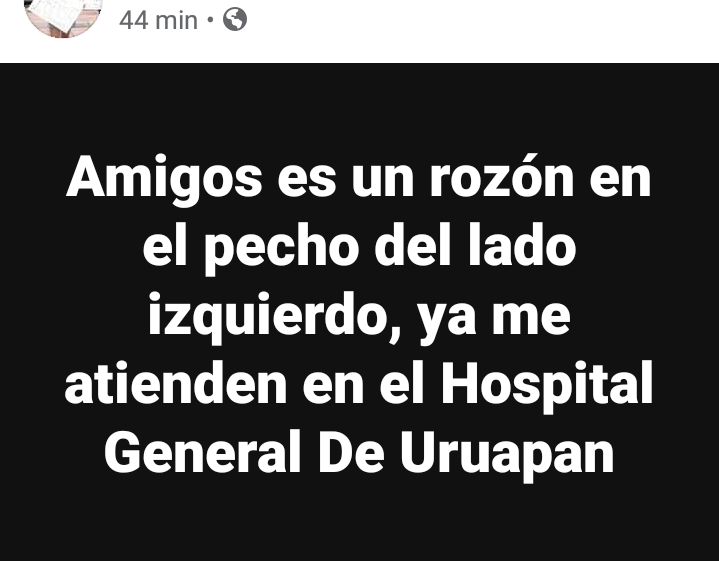The height and width of the screenshot is (561, 719).
Task: Click the word General in the post
Action: pos(203,452)
